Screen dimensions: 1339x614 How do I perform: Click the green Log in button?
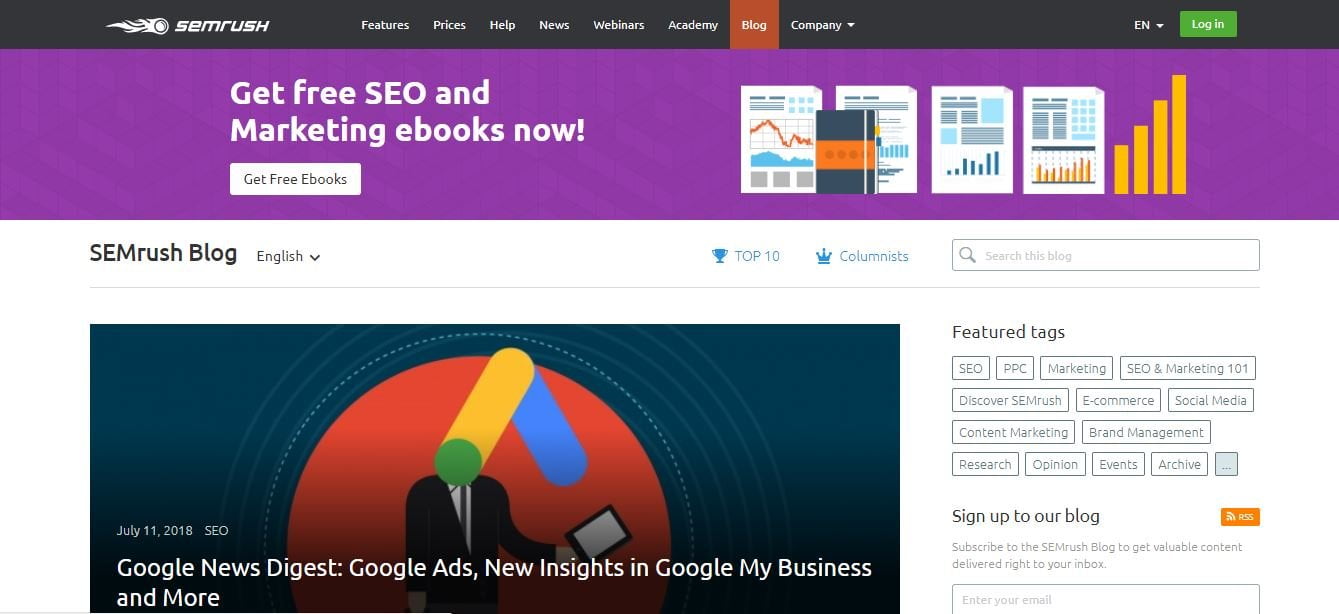[x=1208, y=24]
